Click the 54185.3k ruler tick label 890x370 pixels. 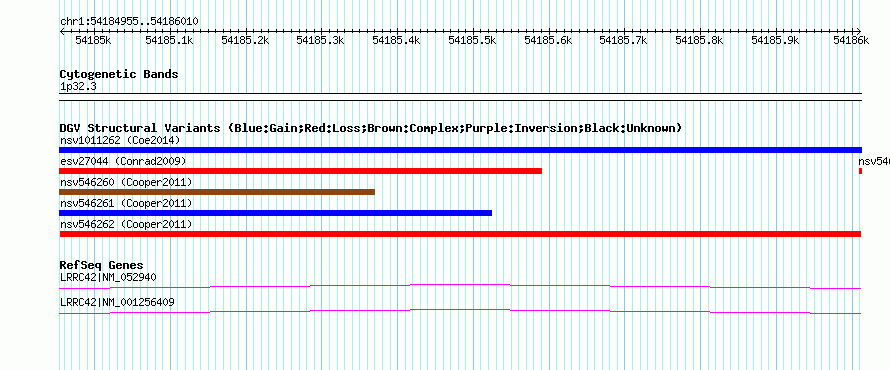click(x=321, y=40)
